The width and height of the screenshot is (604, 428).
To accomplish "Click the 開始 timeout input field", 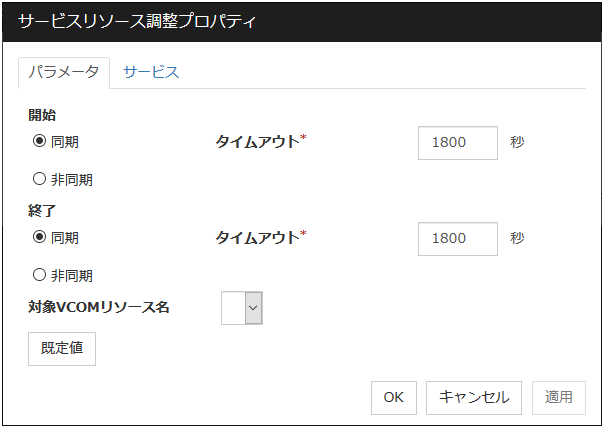I will pyautogui.click(x=457, y=142).
